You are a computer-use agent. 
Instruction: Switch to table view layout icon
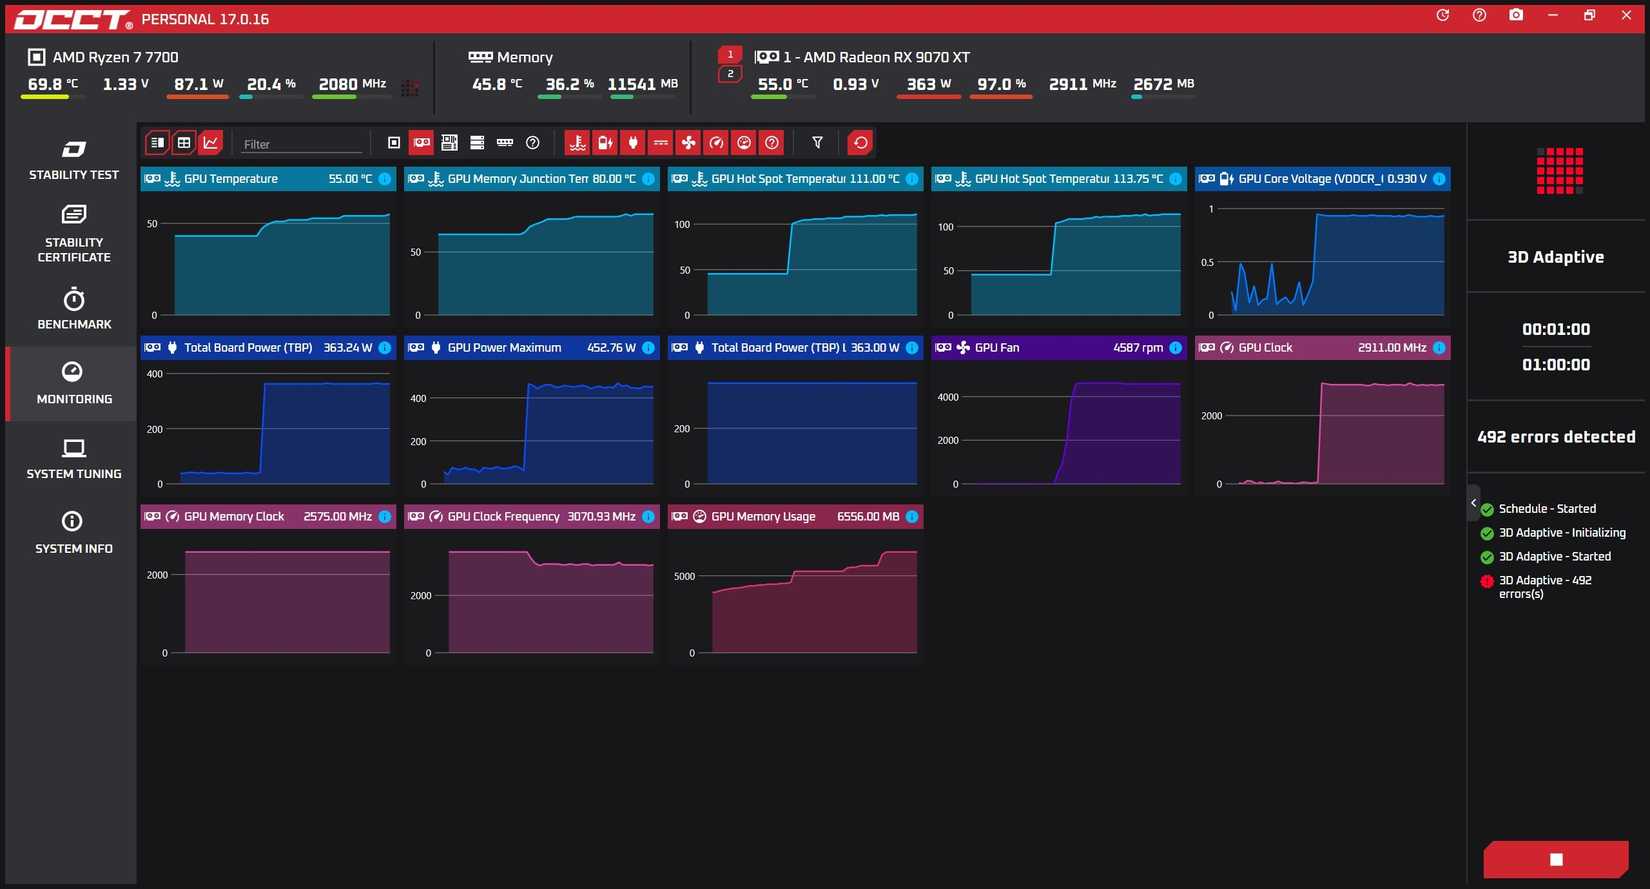184,143
